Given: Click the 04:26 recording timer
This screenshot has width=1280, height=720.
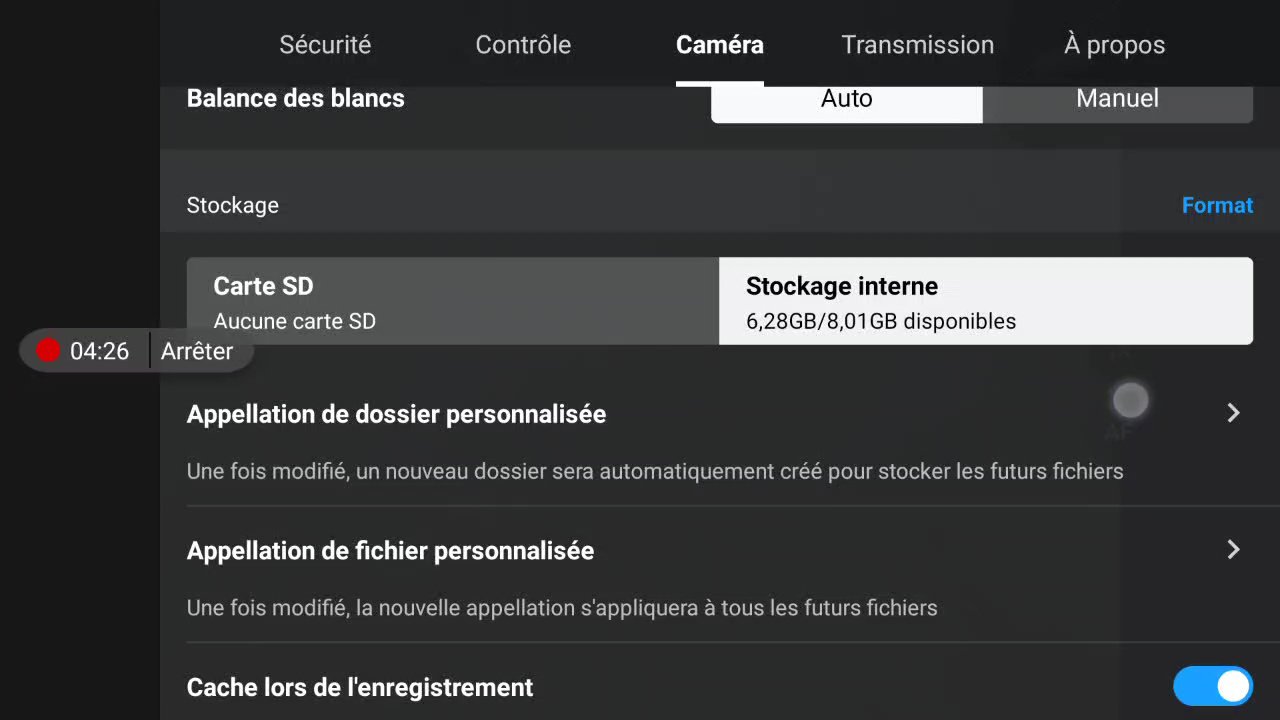Looking at the screenshot, I should (100, 351).
